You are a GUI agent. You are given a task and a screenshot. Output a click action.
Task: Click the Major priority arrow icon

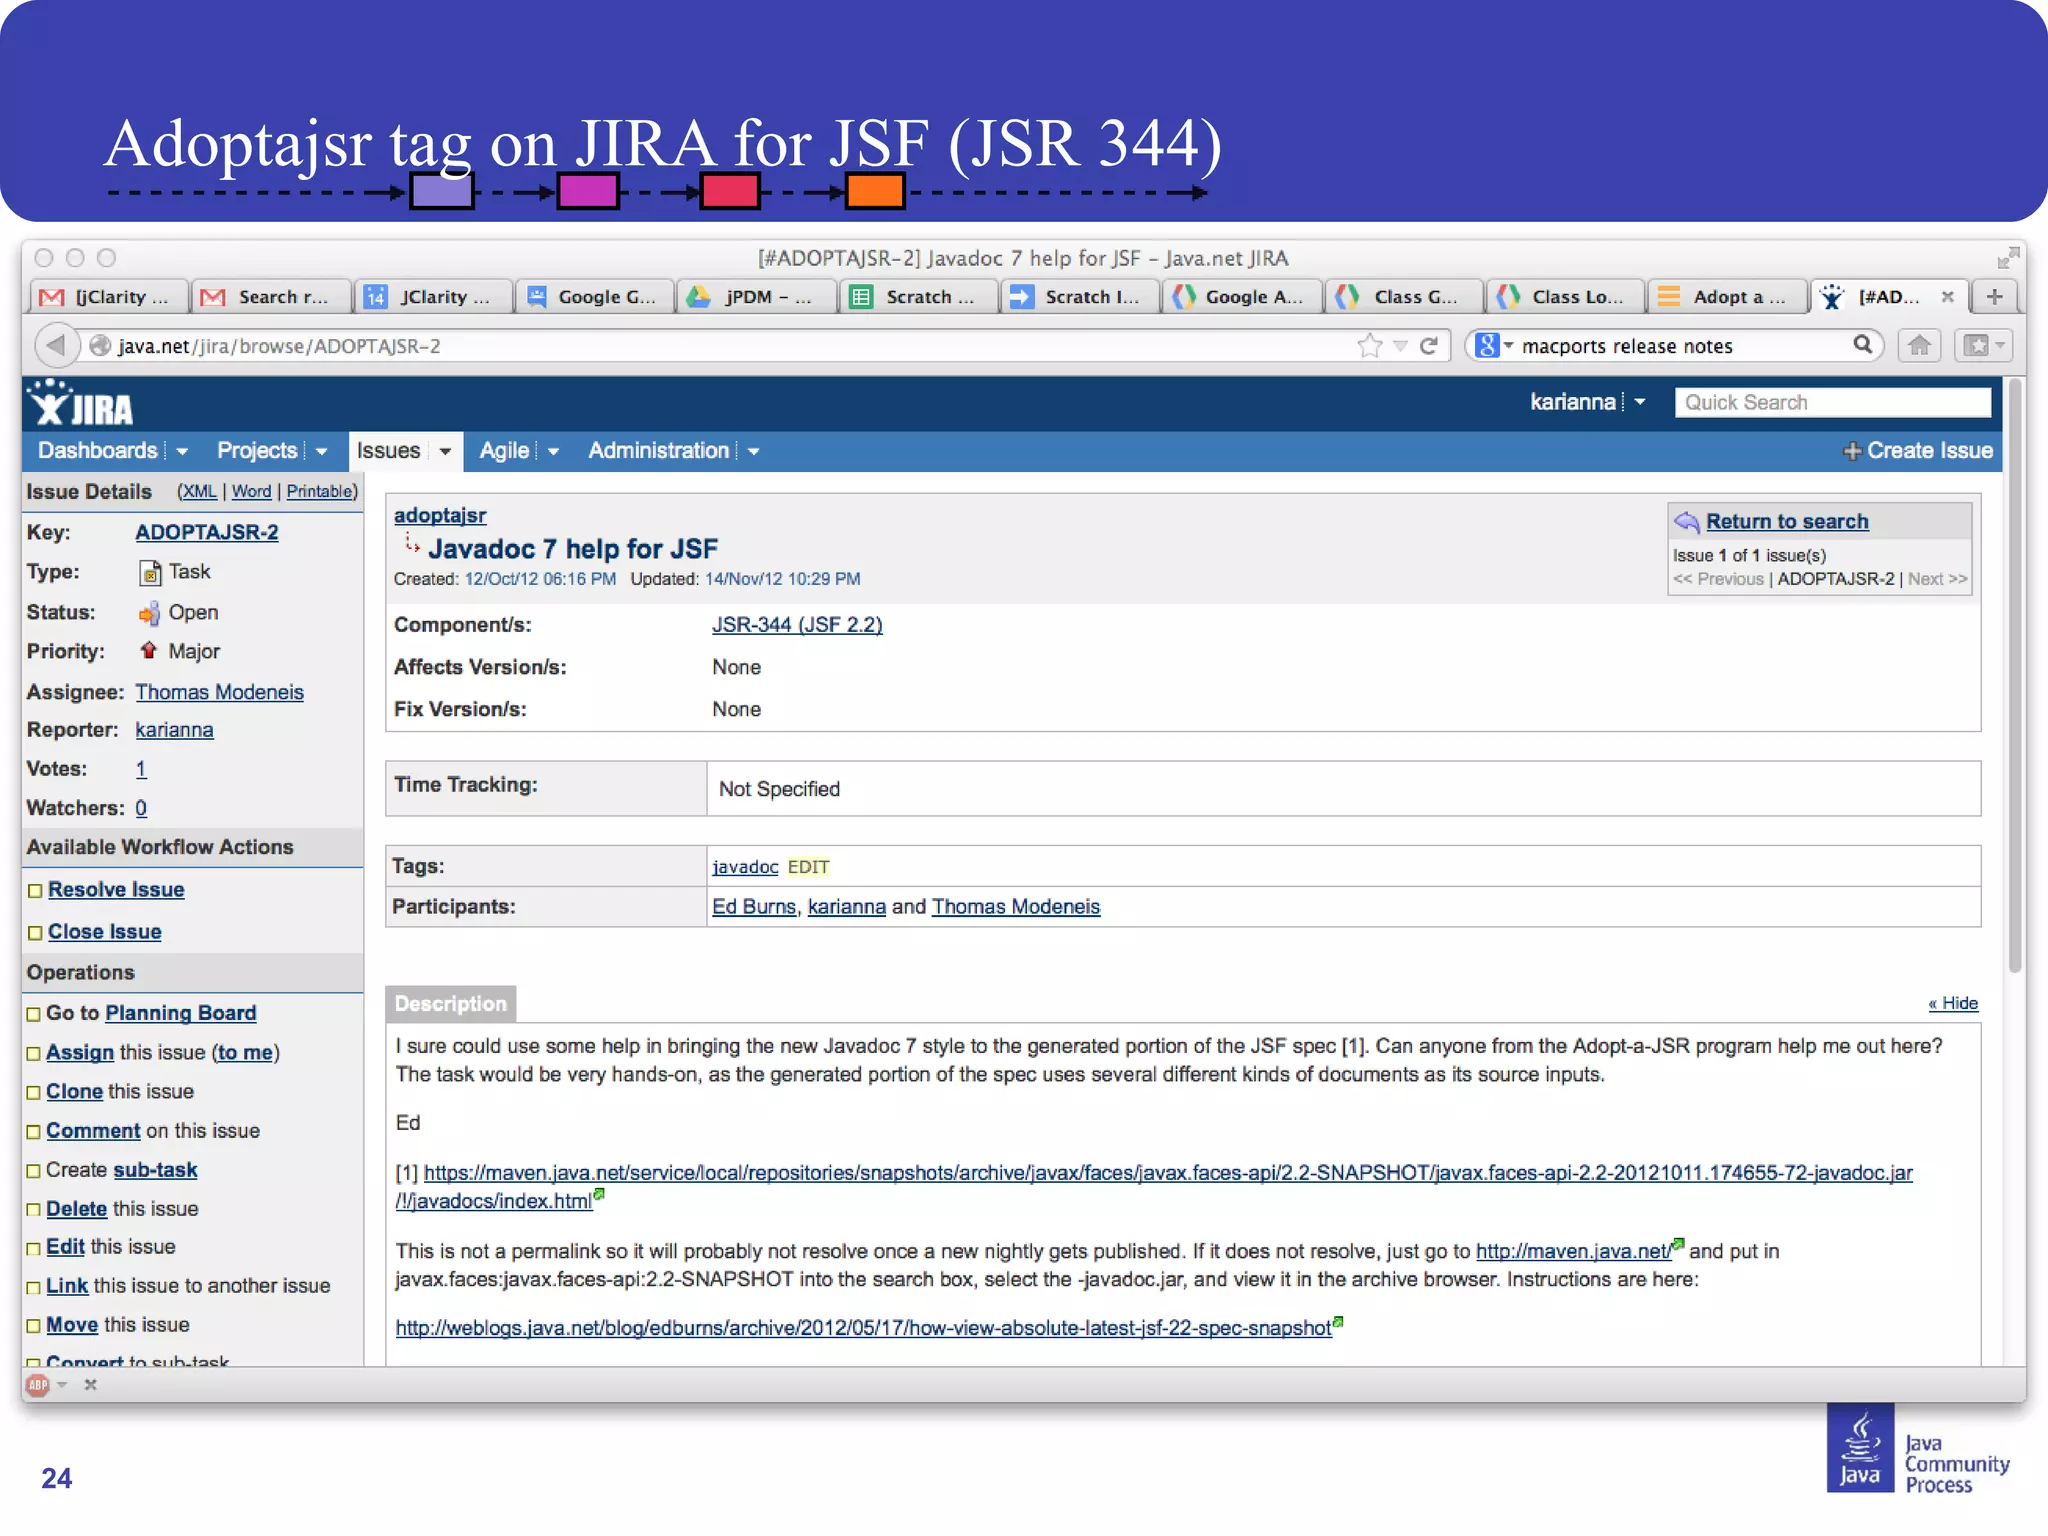click(149, 651)
